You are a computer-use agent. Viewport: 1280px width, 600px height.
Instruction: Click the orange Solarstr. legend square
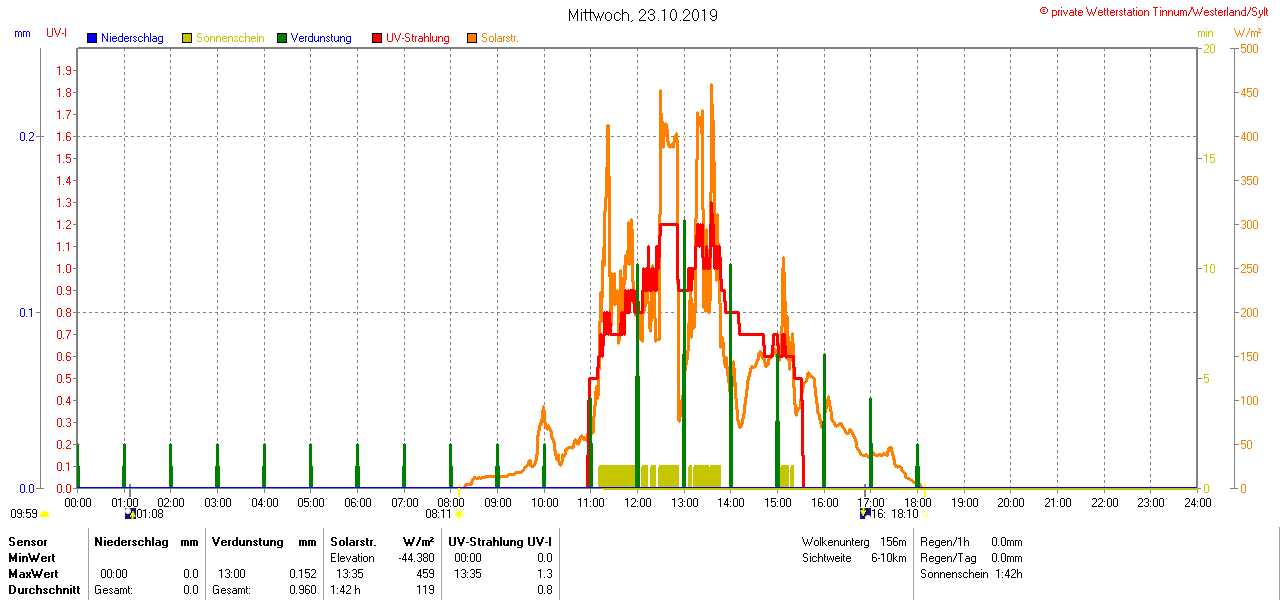472,38
